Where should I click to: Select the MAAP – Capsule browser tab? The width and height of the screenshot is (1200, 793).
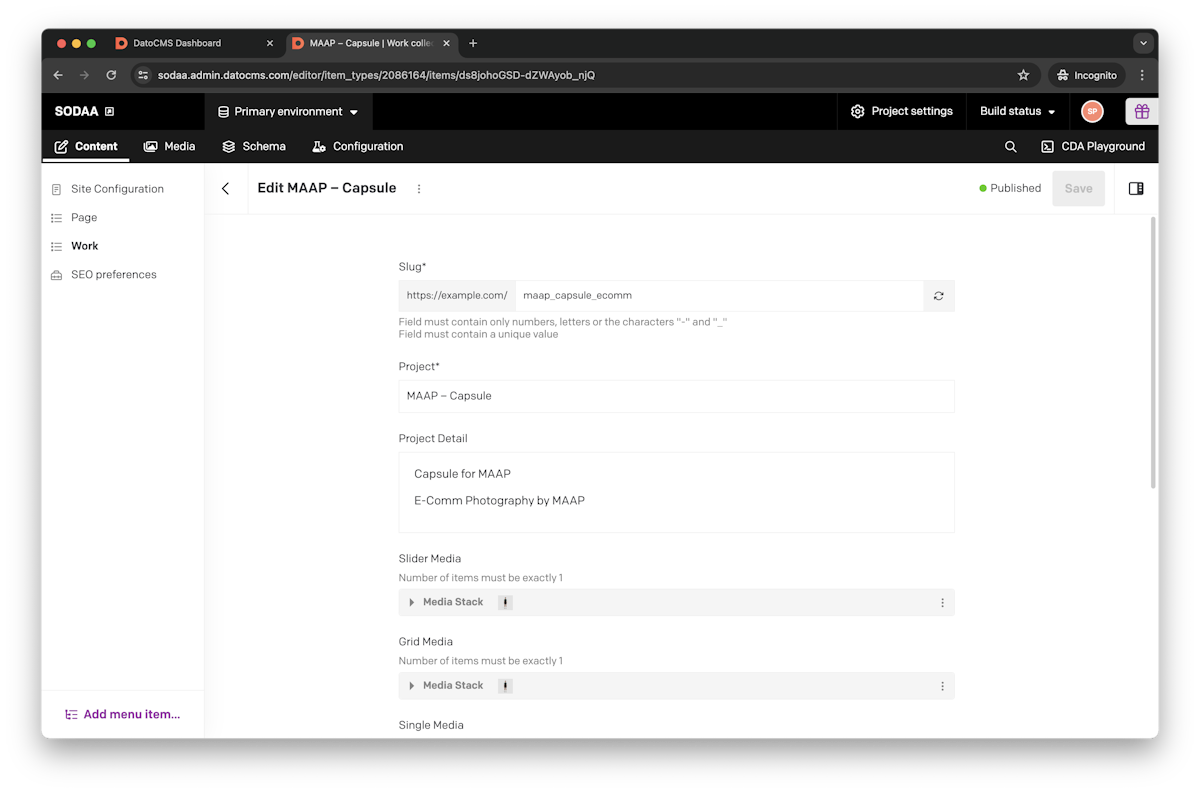(371, 43)
